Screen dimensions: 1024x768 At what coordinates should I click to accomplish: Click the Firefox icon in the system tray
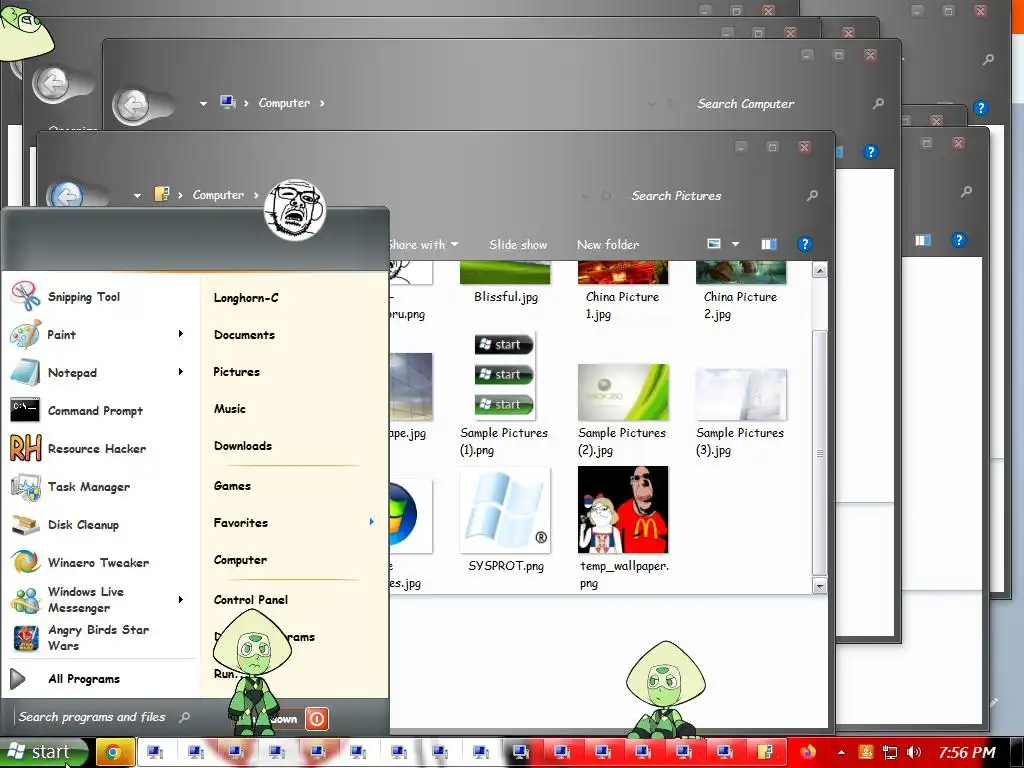[808, 752]
